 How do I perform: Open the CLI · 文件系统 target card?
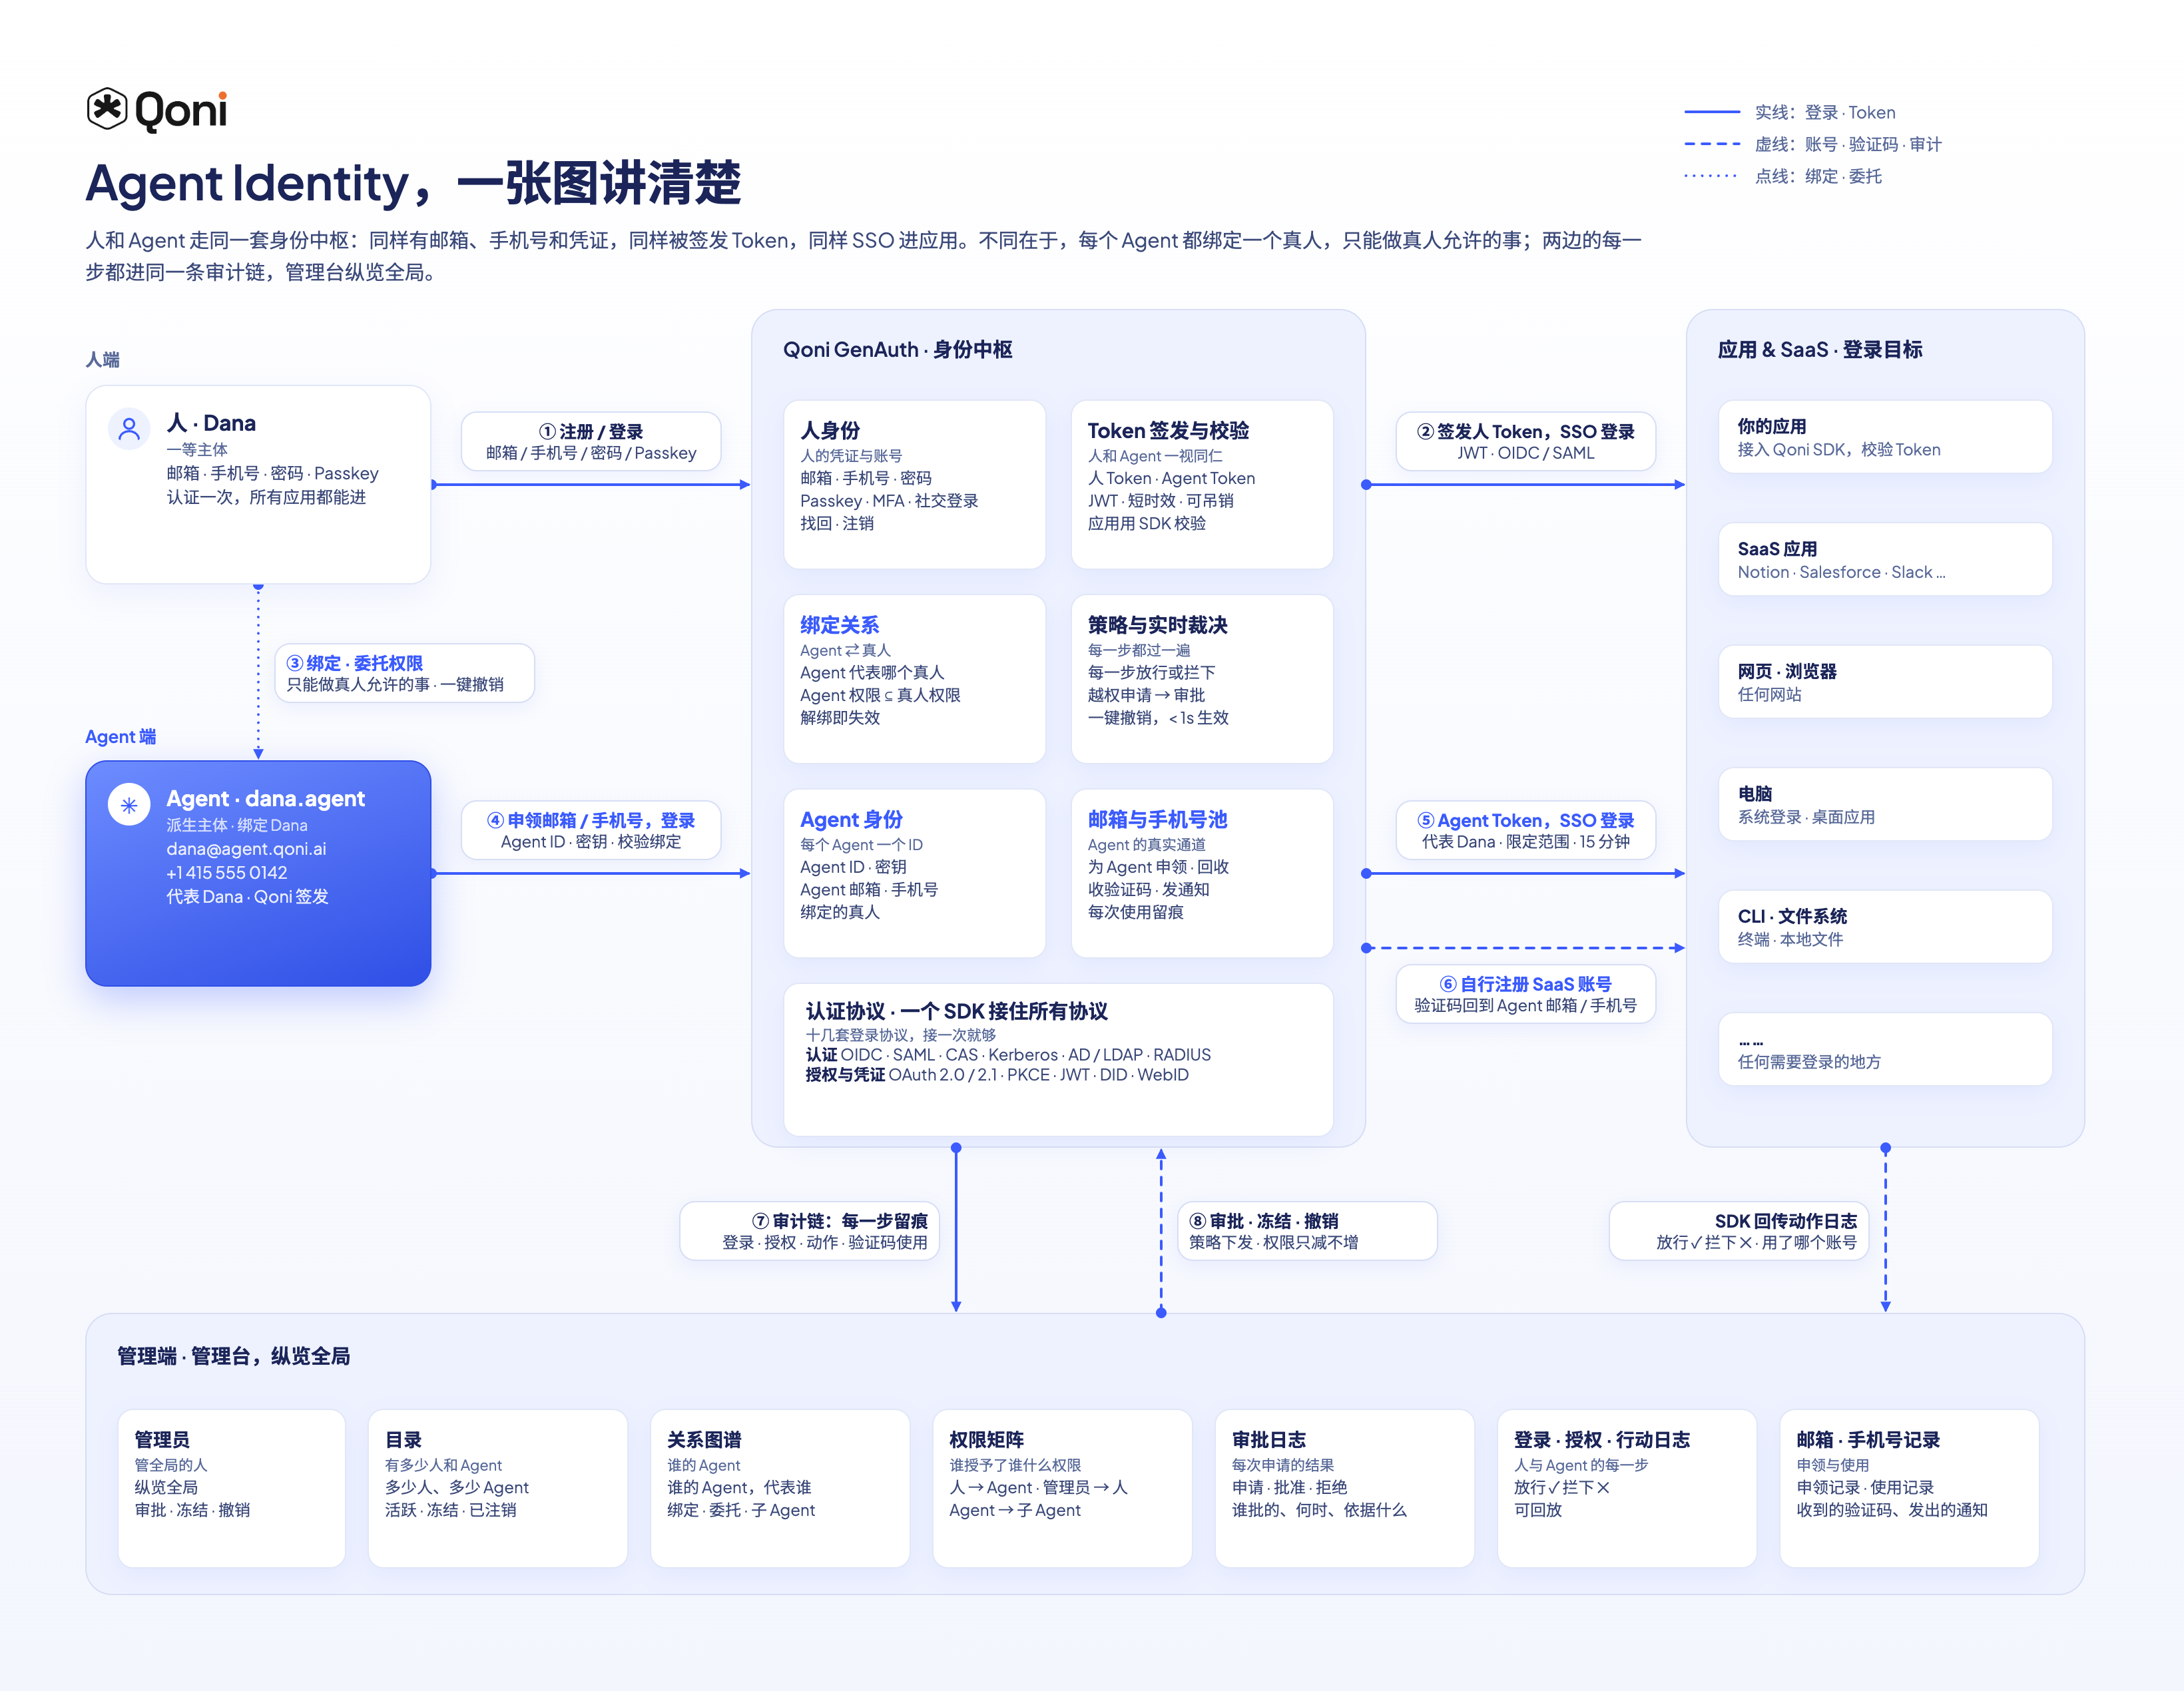[1885, 927]
